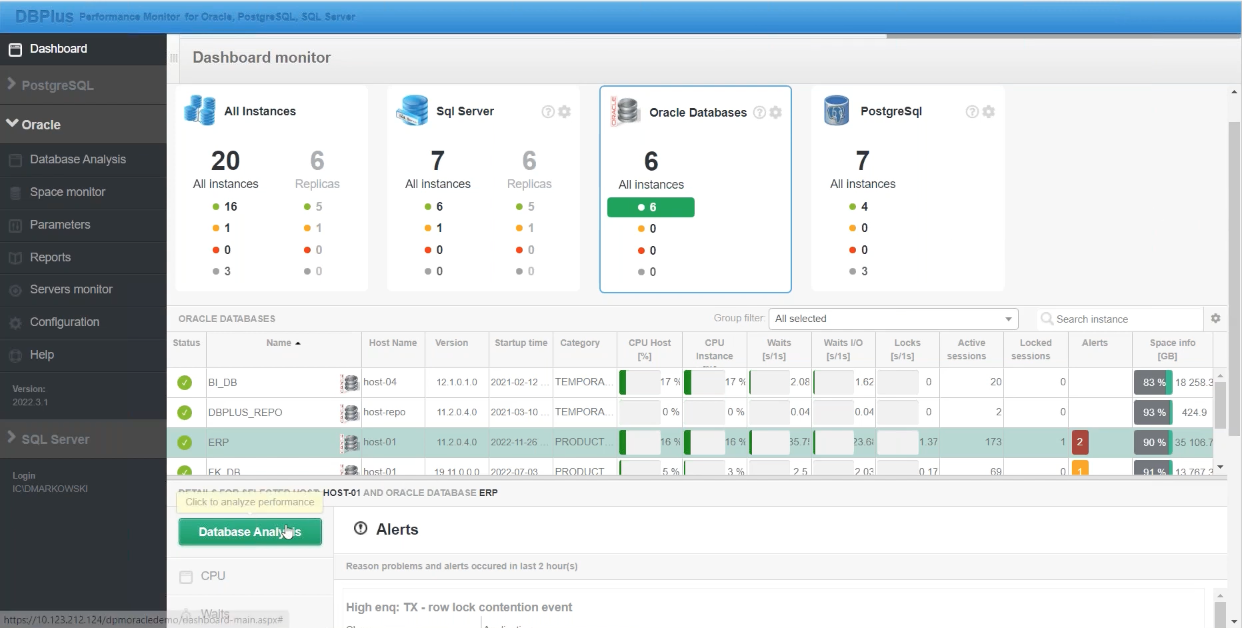Click the Active sessions column header
The image size is (1242, 628).
point(972,349)
